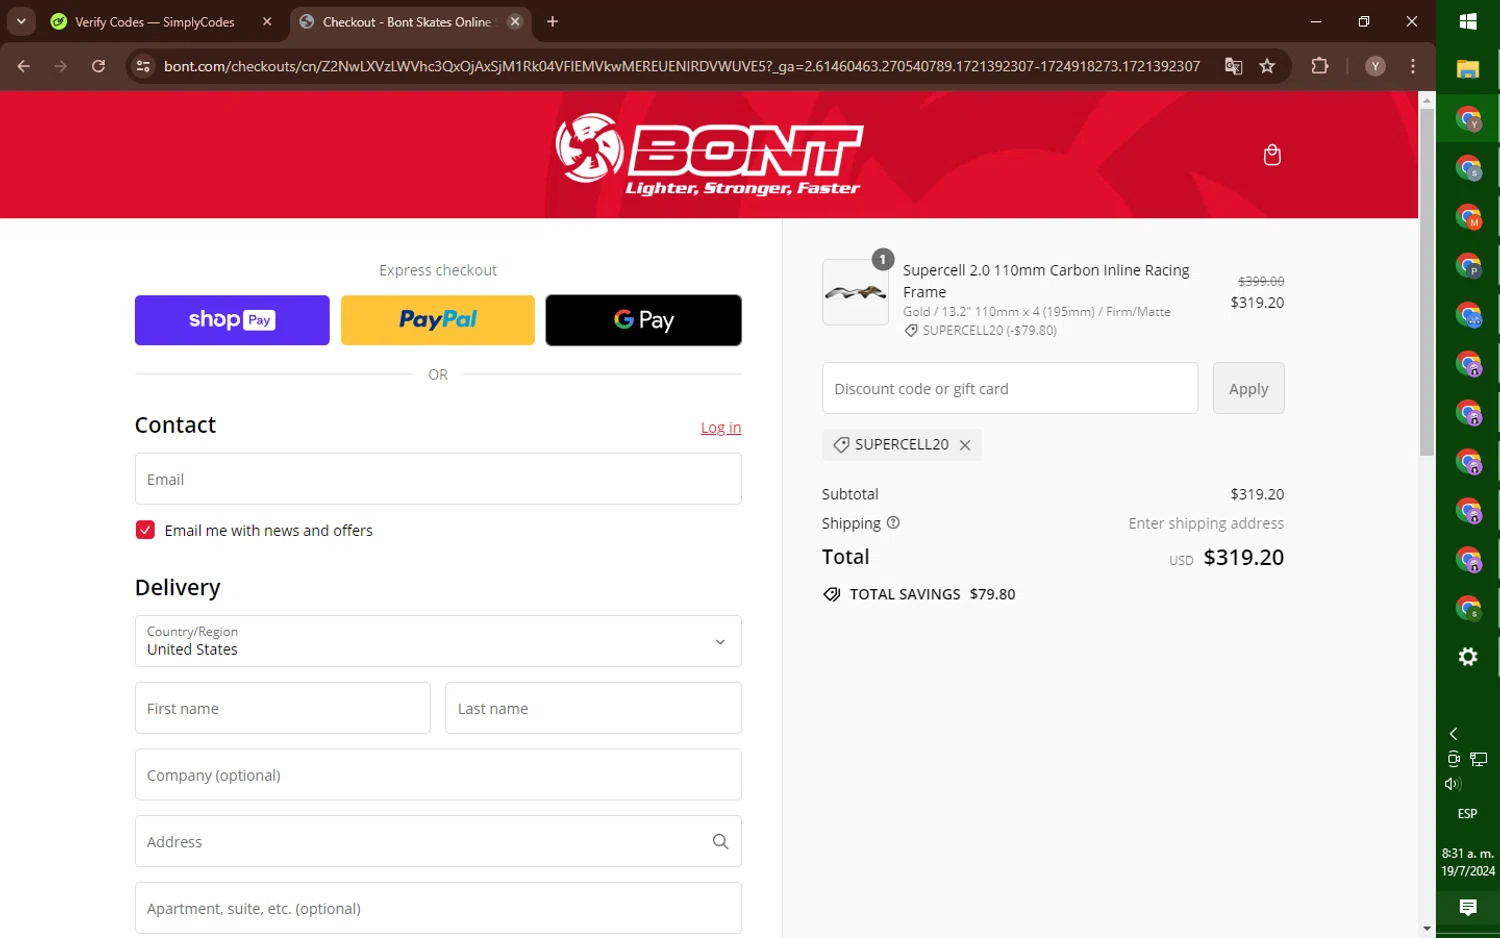Screen dimensions: 1500x938
Task: Reload the checkout page
Action: click(x=98, y=66)
